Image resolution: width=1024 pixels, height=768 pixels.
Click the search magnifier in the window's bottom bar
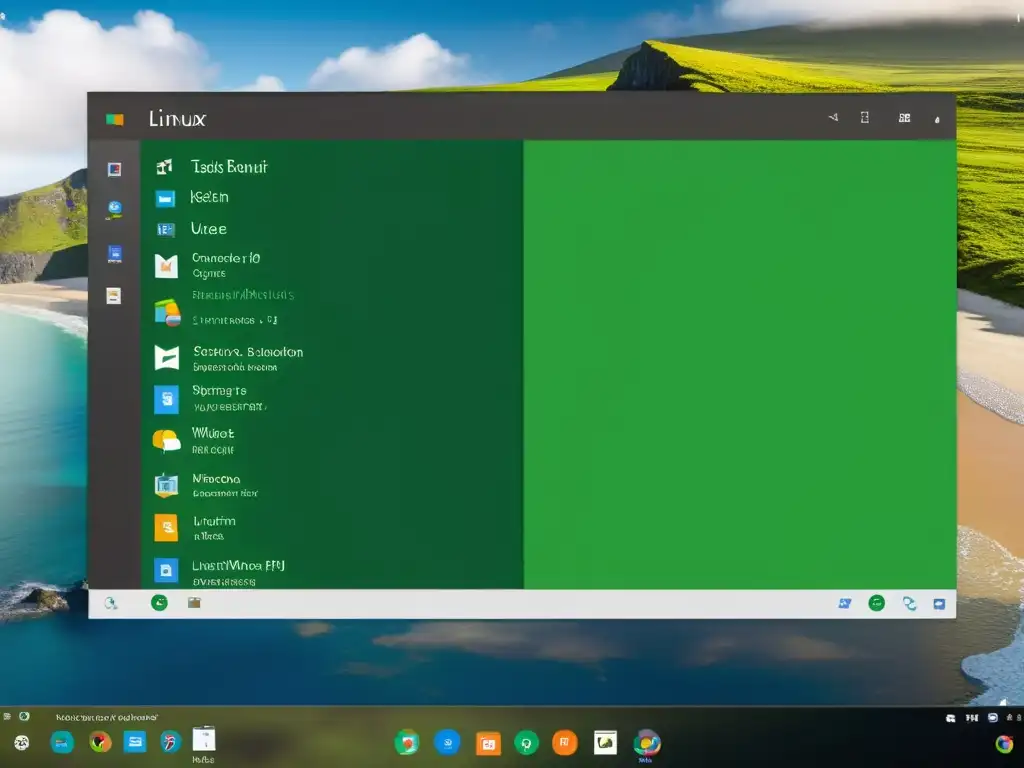111,603
